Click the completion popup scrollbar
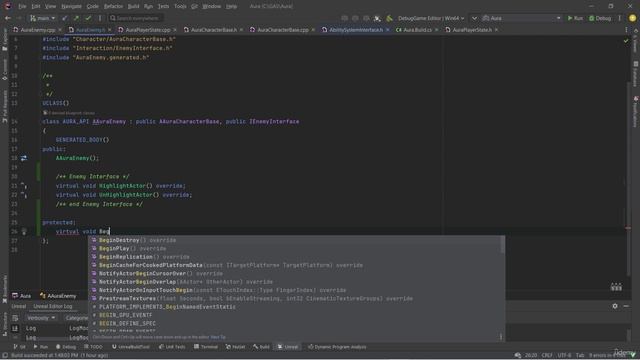The image size is (640, 360). [x=502, y=245]
